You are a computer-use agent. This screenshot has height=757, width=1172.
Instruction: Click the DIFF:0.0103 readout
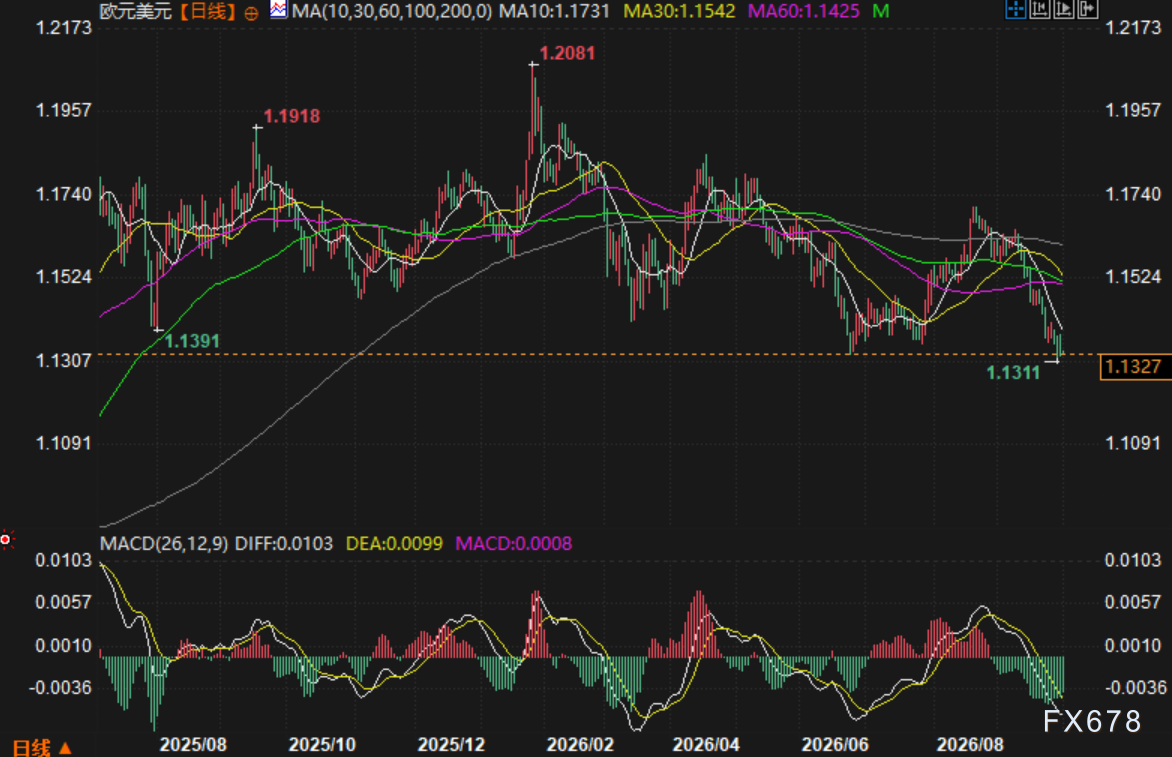tap(284, 543)
